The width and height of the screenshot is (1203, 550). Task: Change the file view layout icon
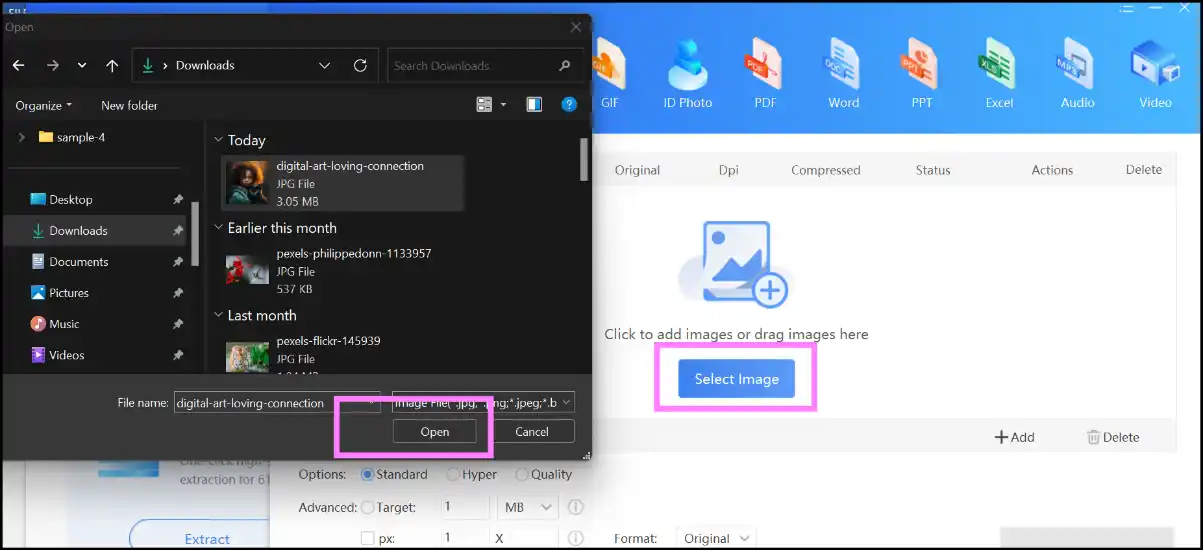[x=485, y=104]
